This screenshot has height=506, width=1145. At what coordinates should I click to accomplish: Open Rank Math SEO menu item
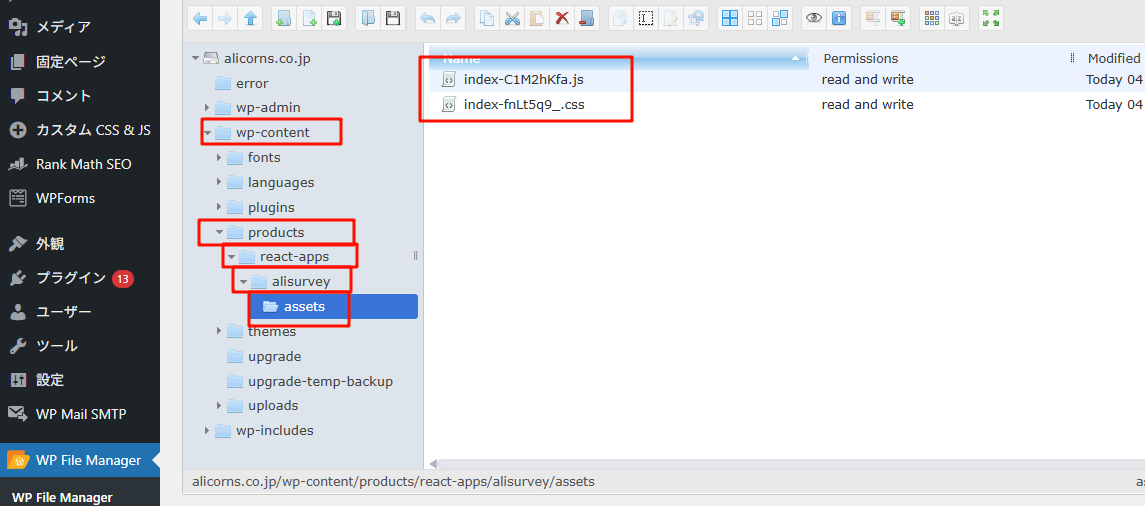click(83, 164)
